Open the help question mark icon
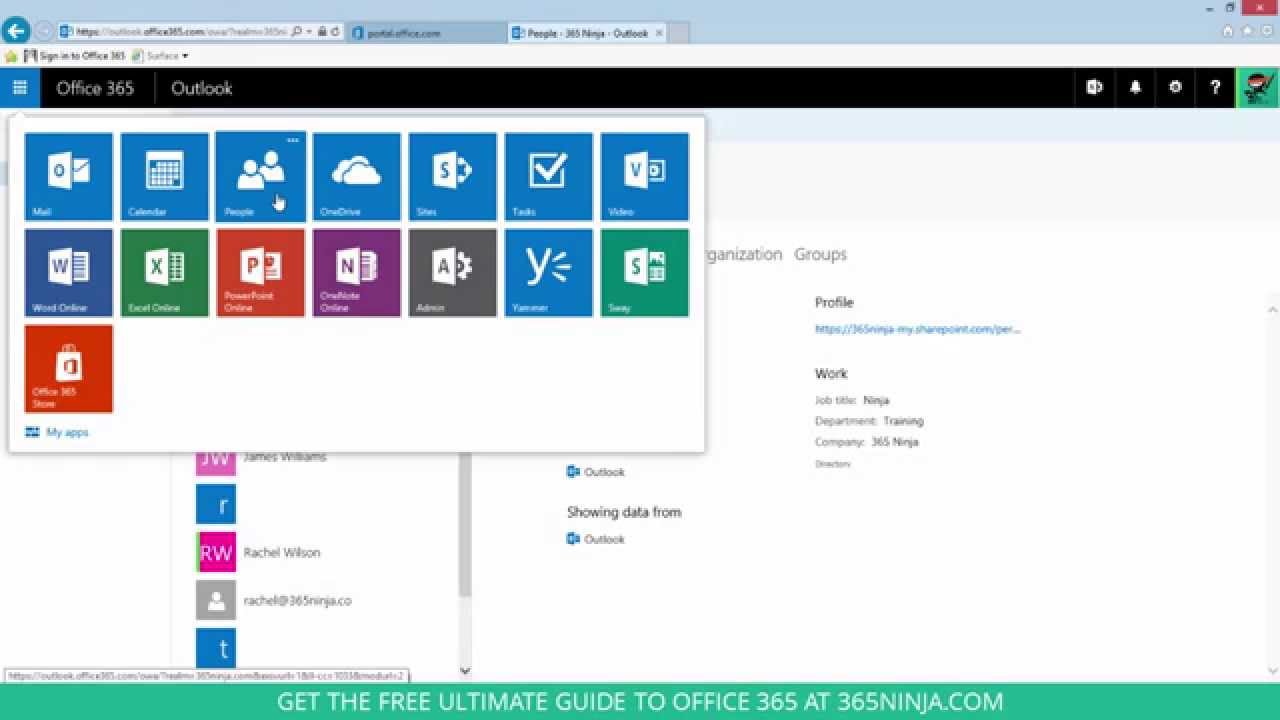This screenshot has height=720, width=1280. pos(1215,88)
